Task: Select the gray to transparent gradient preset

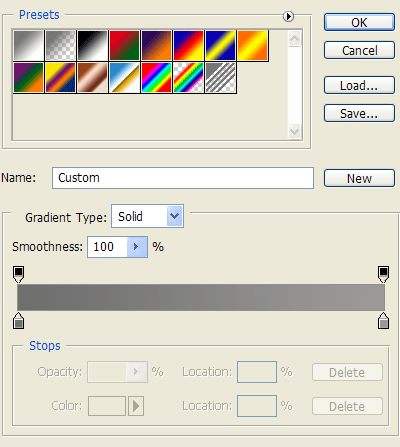Action: pos(61,46)
